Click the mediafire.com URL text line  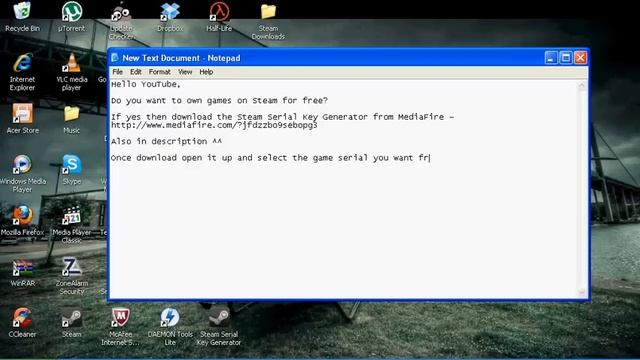point(214,125)
